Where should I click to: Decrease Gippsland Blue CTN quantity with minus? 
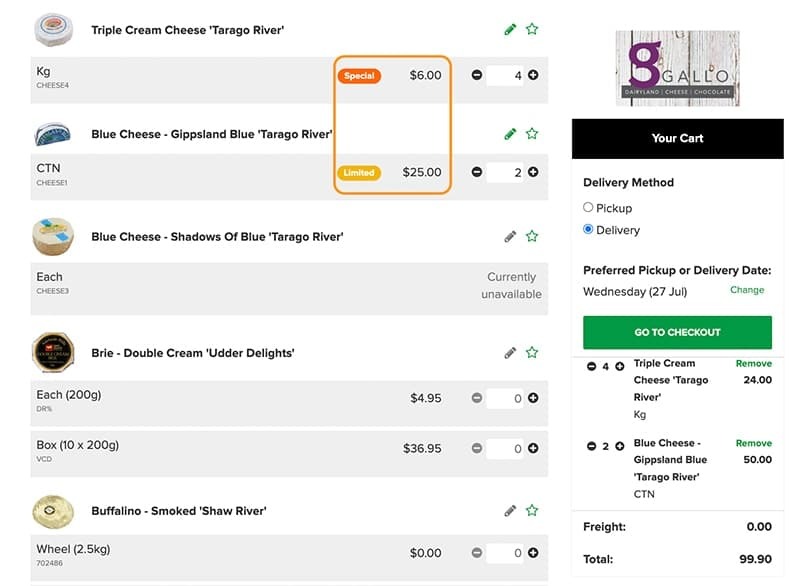pyautogui.click(x=478, y=172)
